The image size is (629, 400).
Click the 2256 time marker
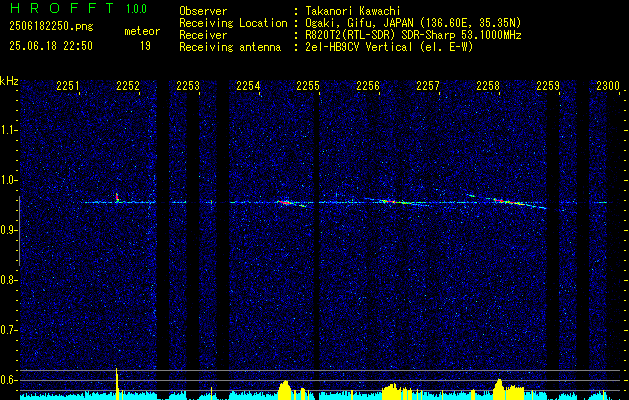pos(368,85)
